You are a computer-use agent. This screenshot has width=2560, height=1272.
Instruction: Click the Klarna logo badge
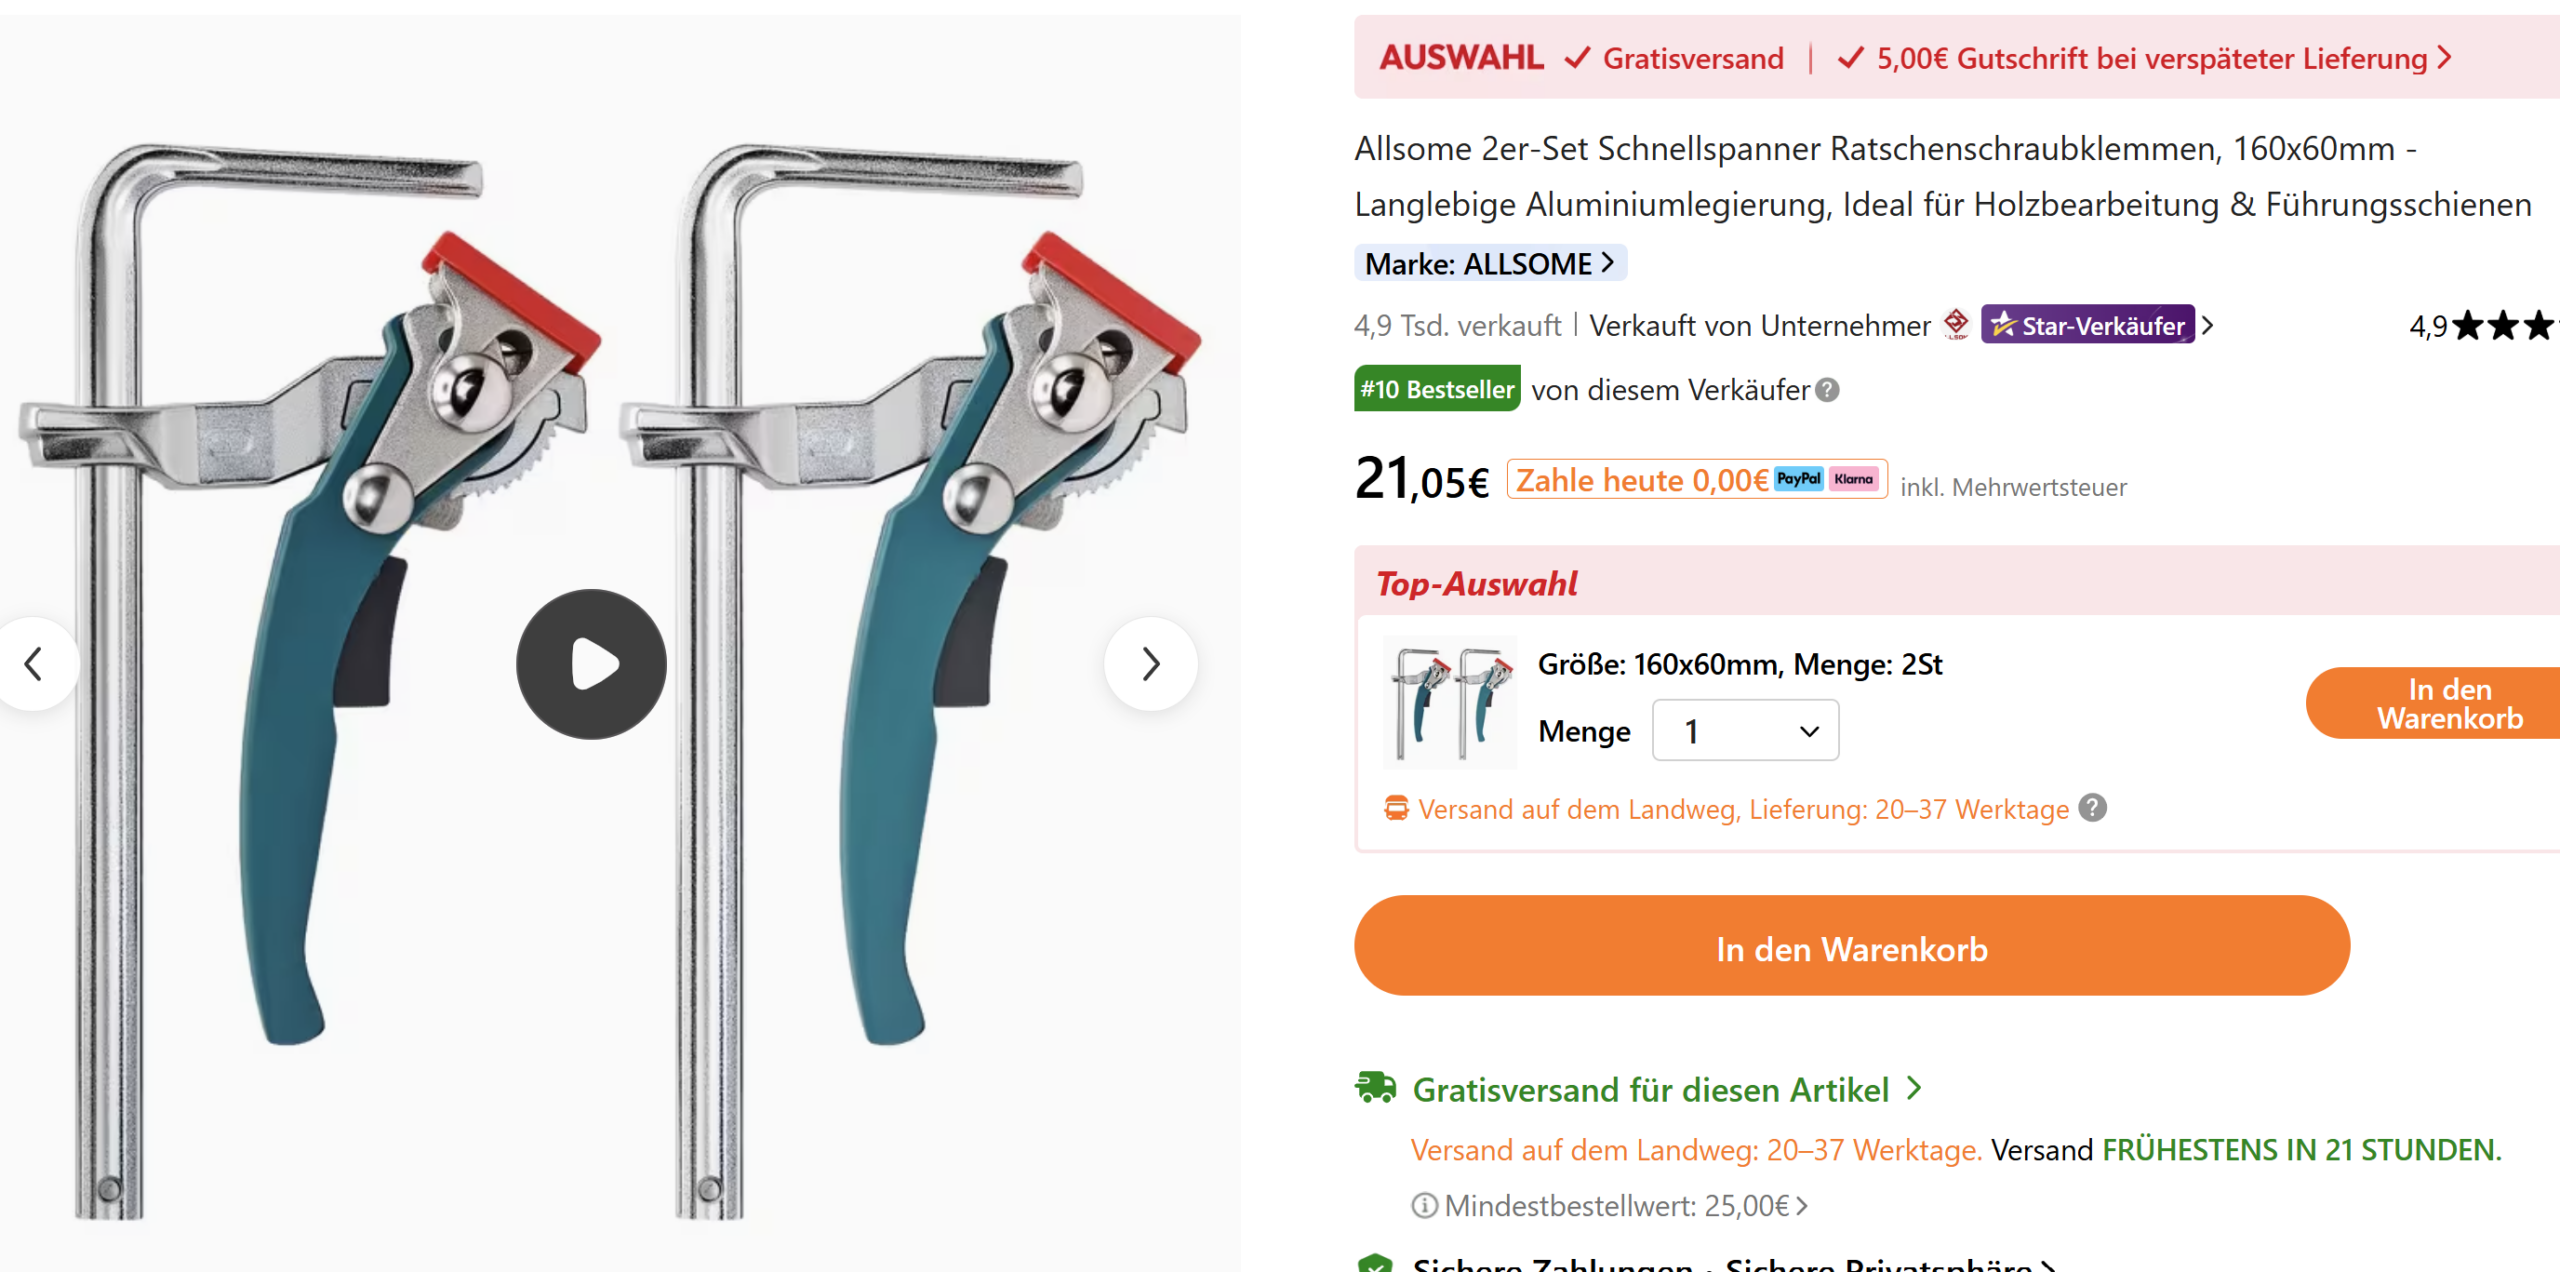(1854, 479)
